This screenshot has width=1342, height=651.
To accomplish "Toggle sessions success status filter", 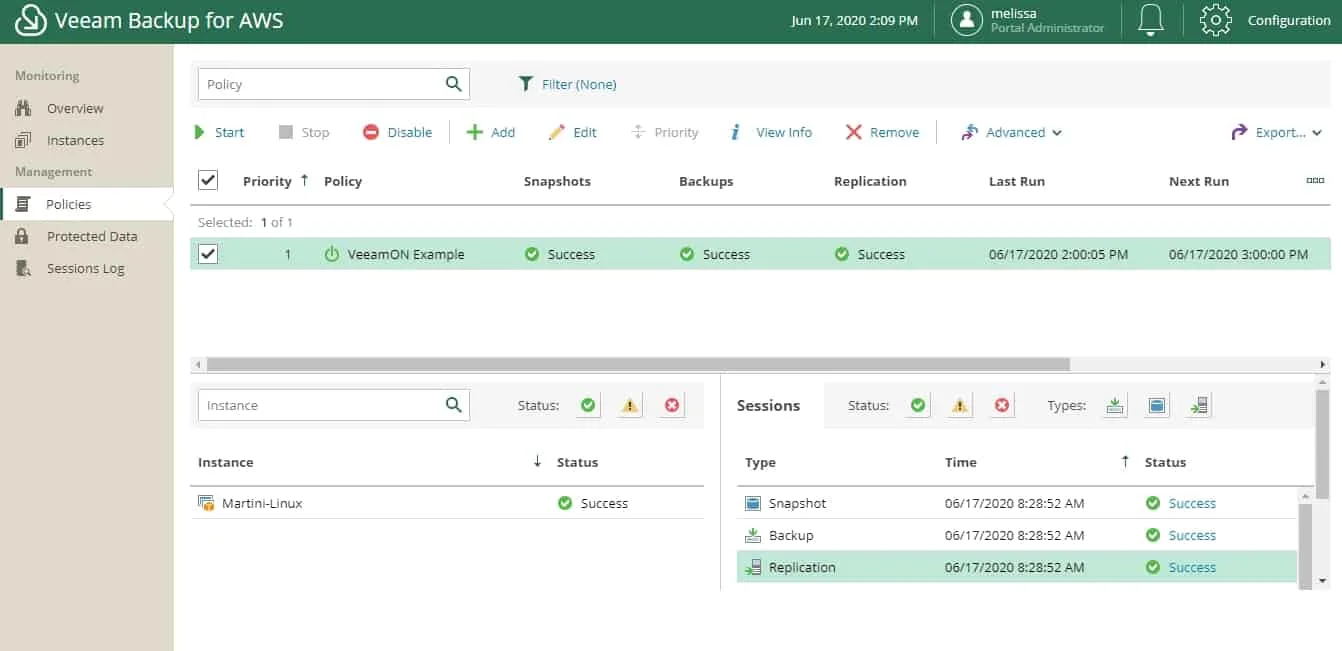I will point(918,405).
